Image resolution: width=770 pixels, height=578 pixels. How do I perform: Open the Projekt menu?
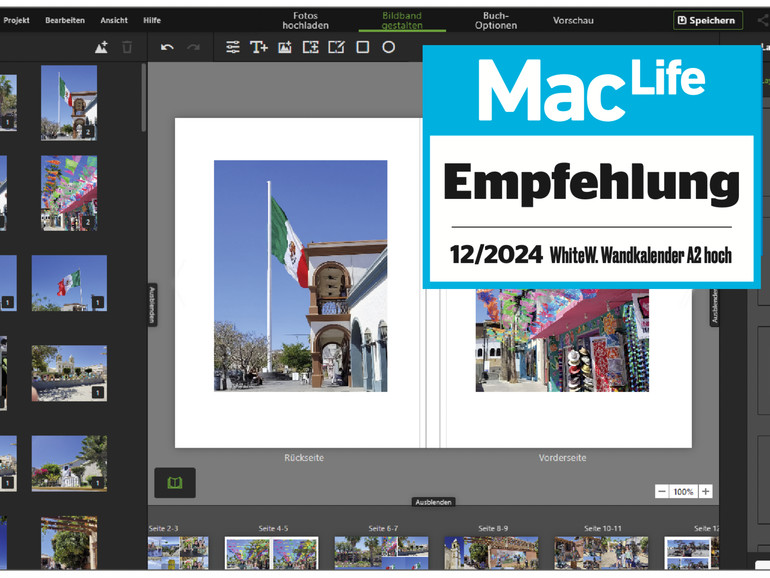click(x=16, y=20)
